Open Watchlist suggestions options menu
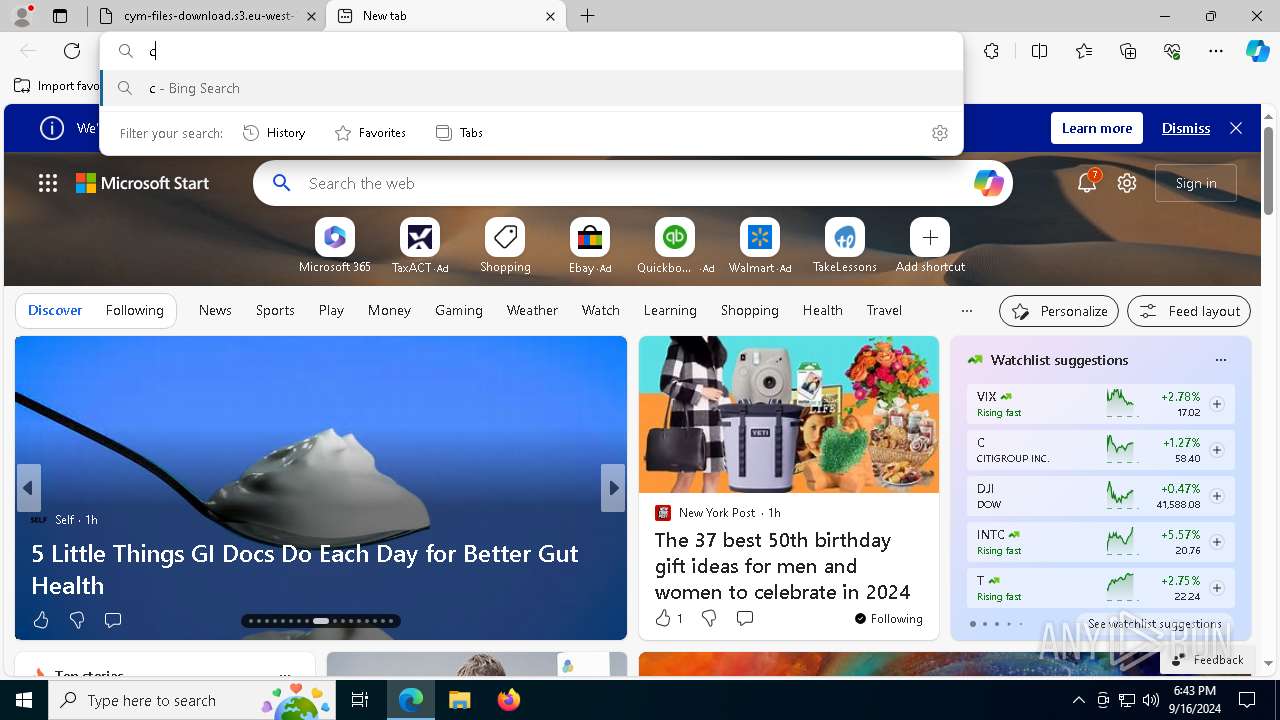 [x=1220, y=360]
